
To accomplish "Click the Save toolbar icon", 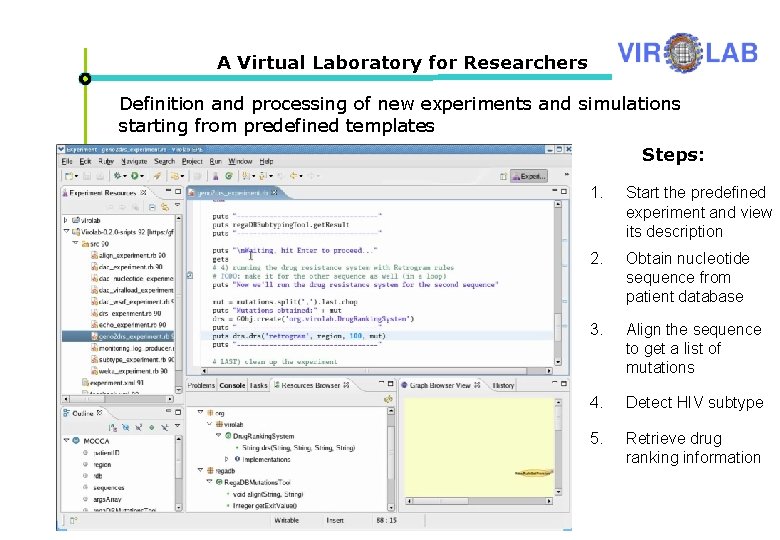I will (87, 176).
